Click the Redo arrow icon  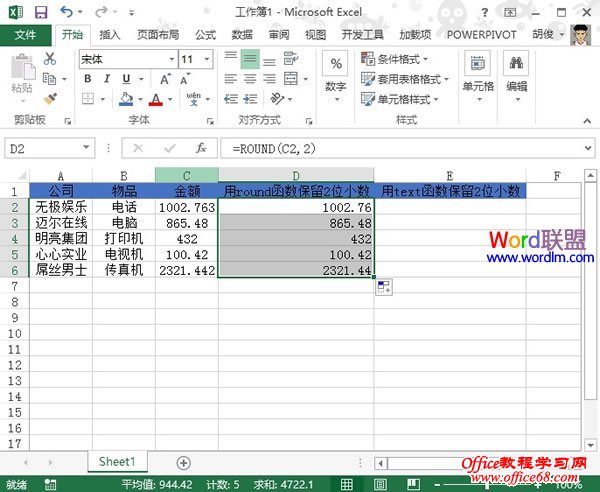pyautogui.click(x=101, y=12)
